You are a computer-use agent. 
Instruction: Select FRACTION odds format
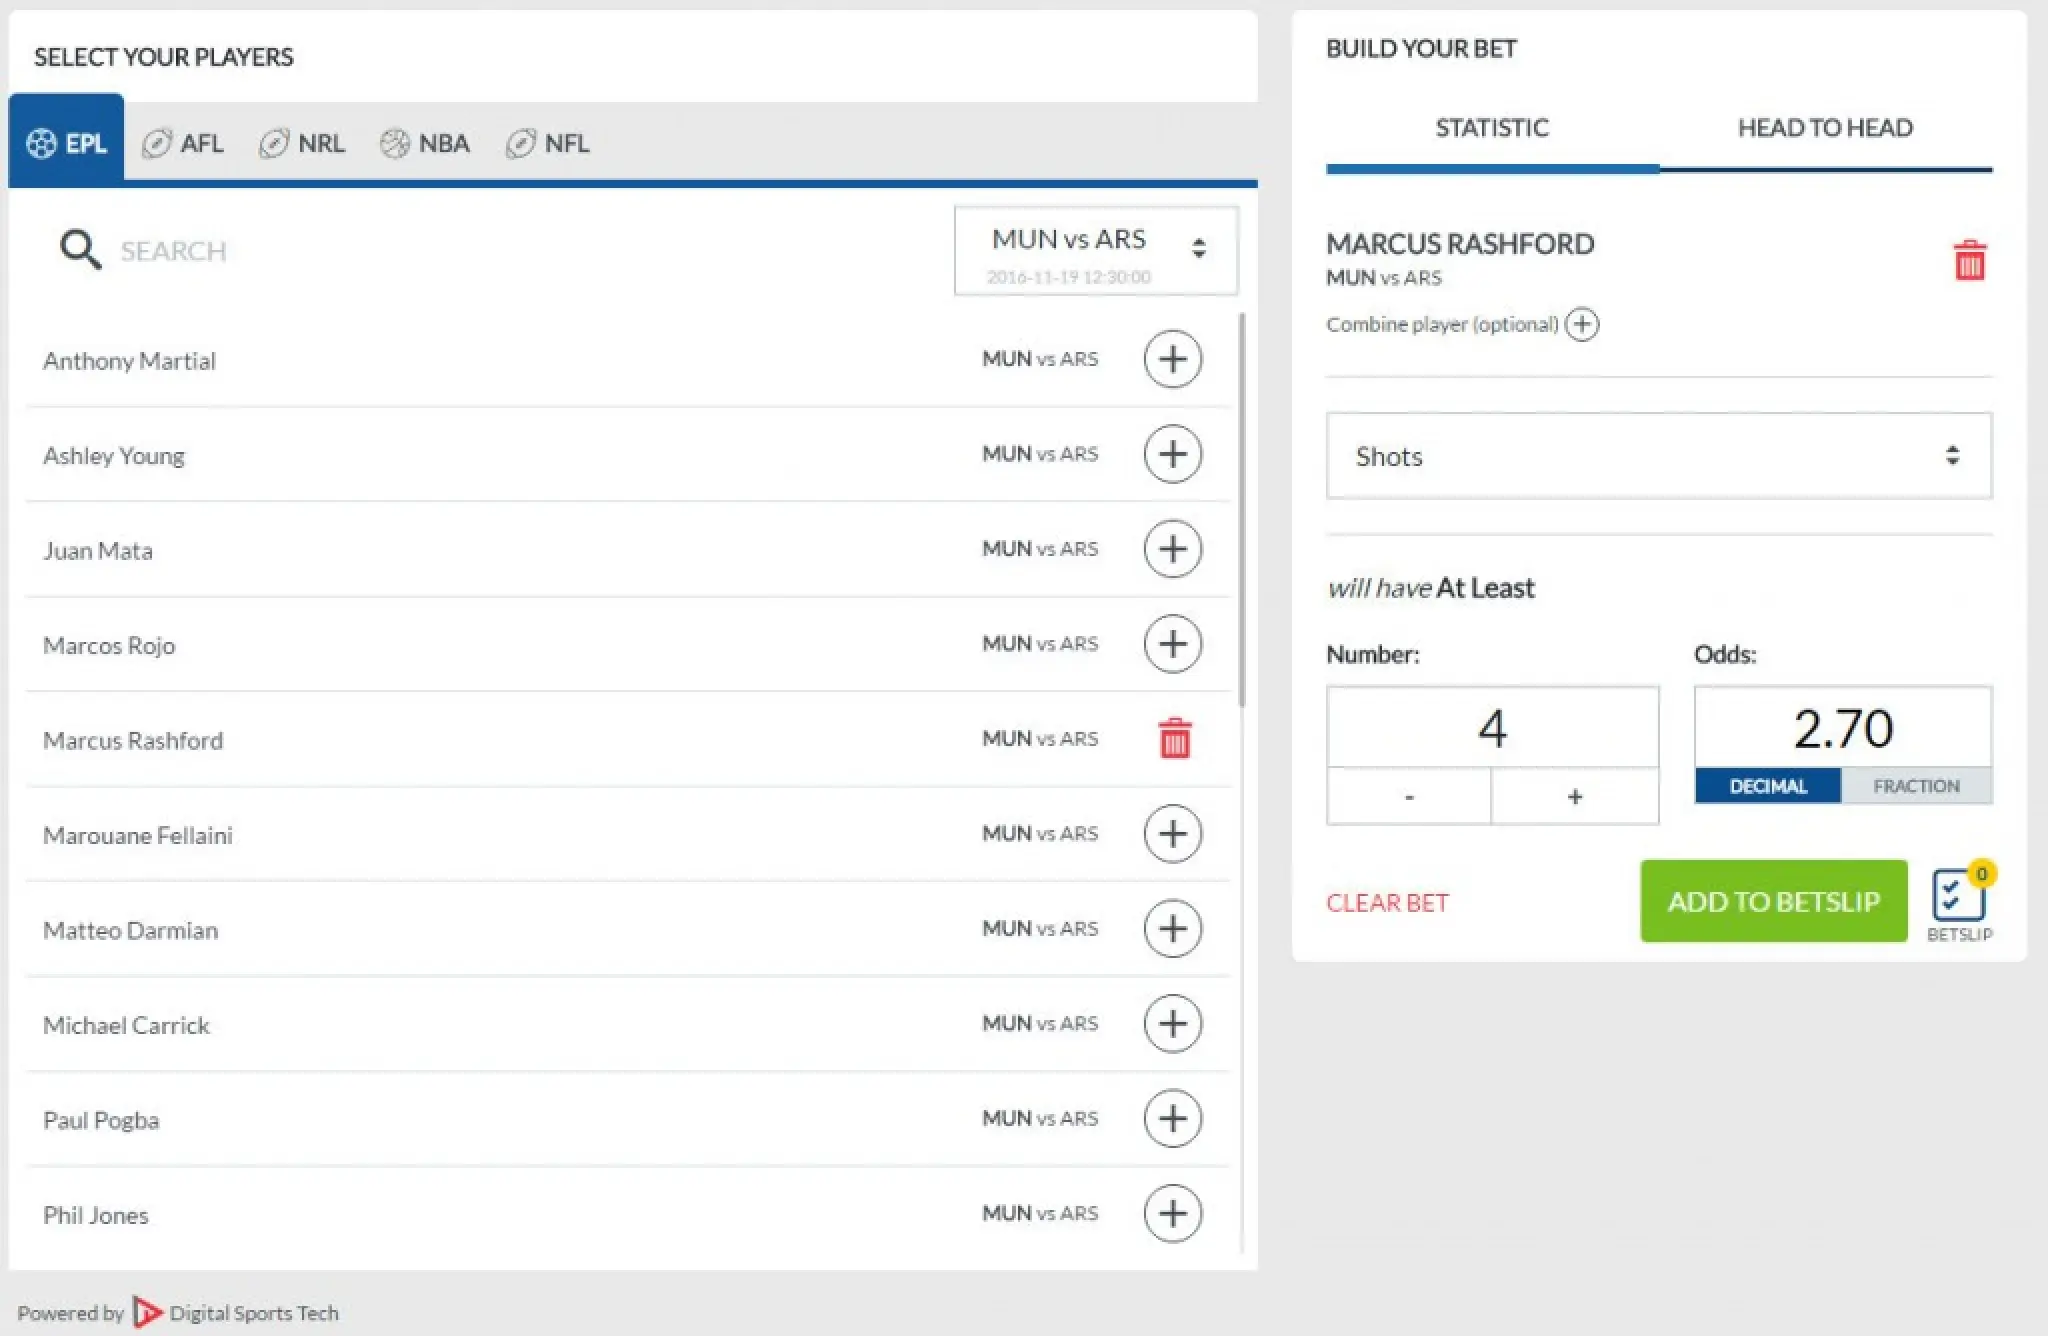1916,786
